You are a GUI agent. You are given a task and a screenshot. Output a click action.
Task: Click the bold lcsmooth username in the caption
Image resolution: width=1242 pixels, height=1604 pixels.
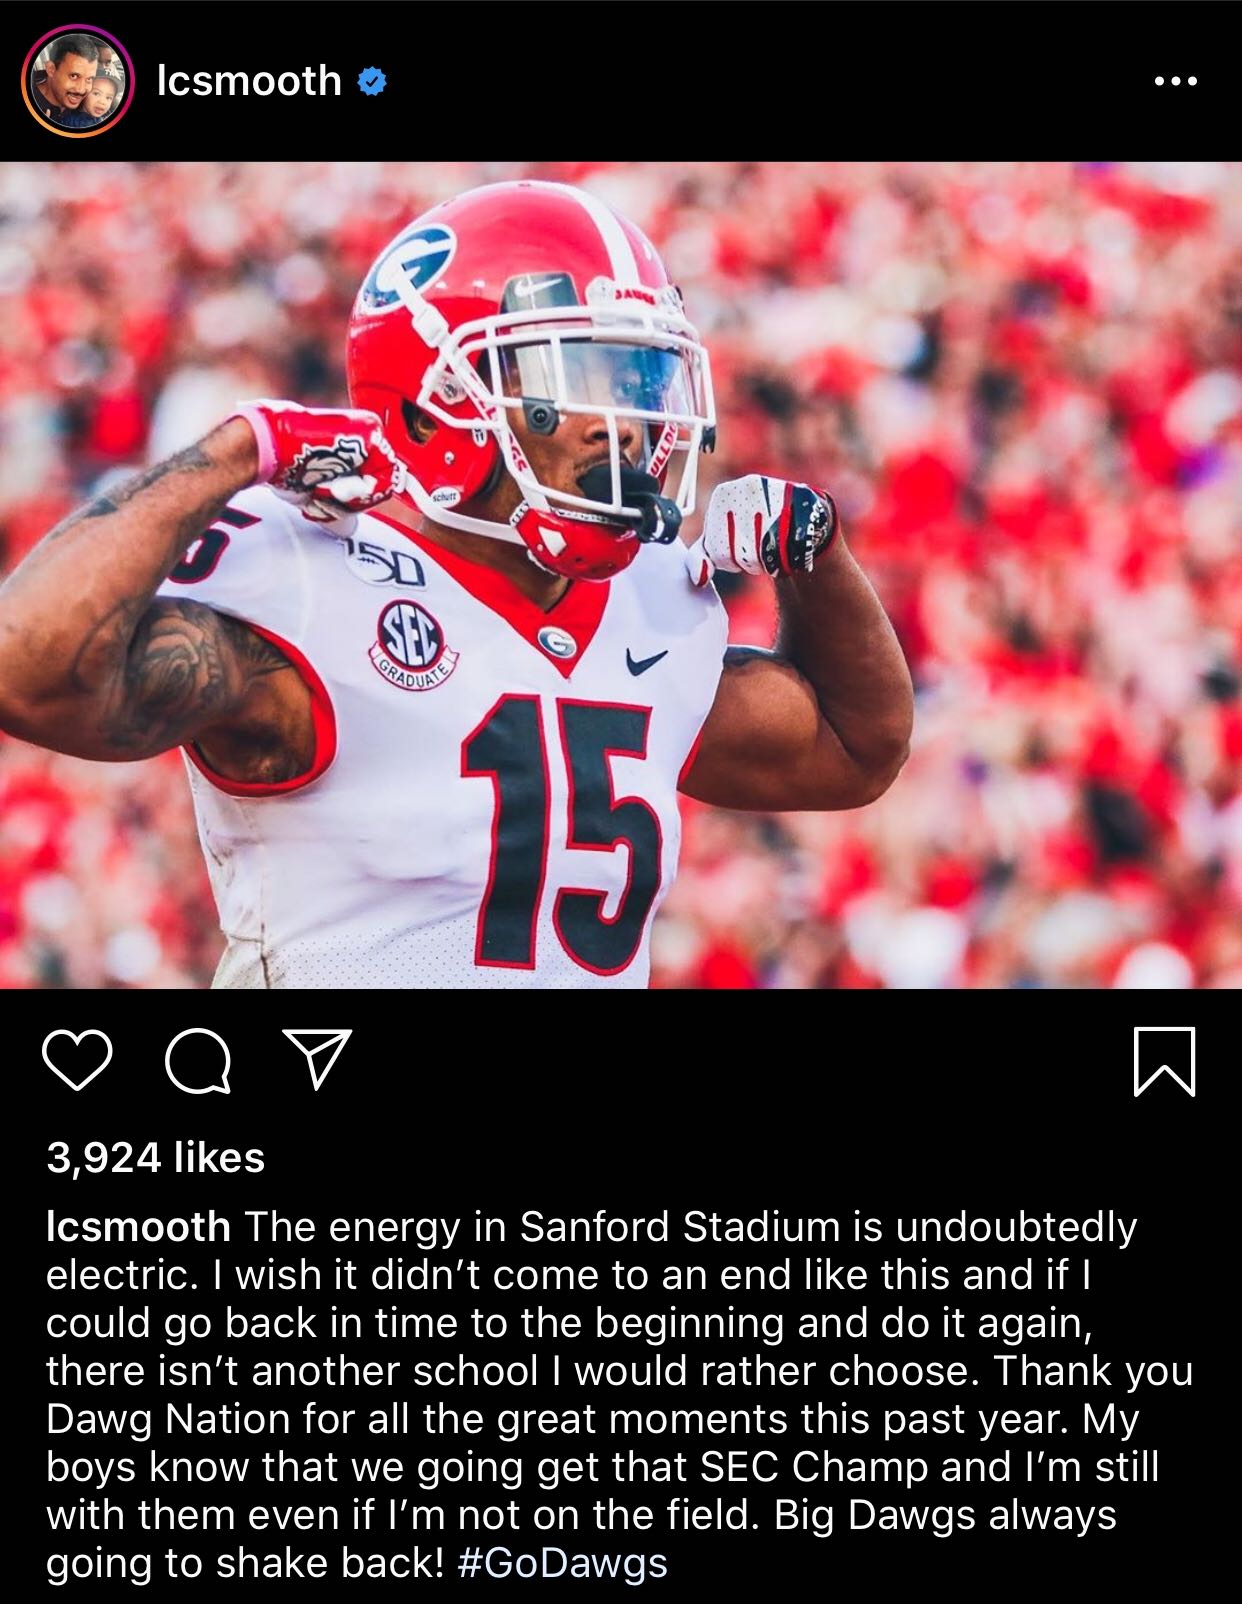tap(138, 1226)
